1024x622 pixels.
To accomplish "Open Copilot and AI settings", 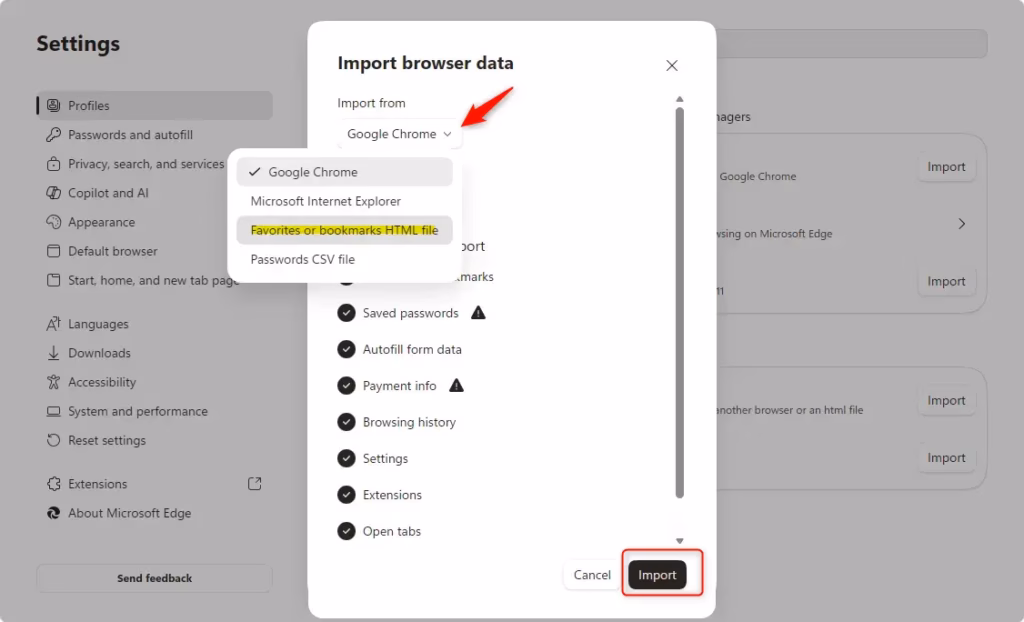I will (x=155, y=193).
